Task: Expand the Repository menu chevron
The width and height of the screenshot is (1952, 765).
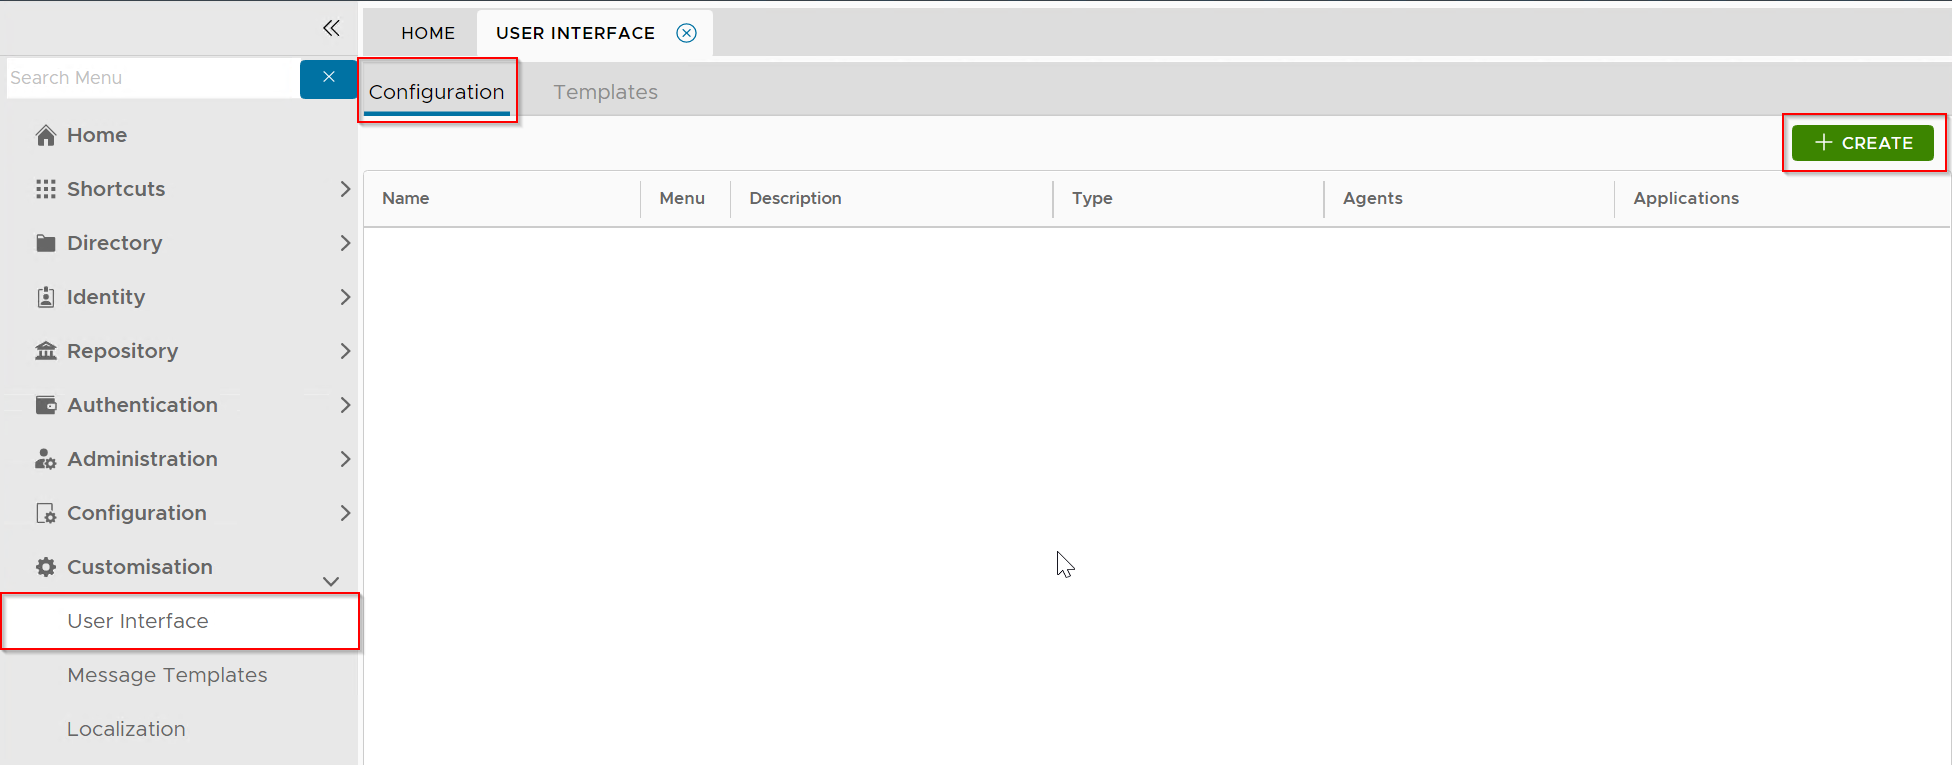Action: 345,351
